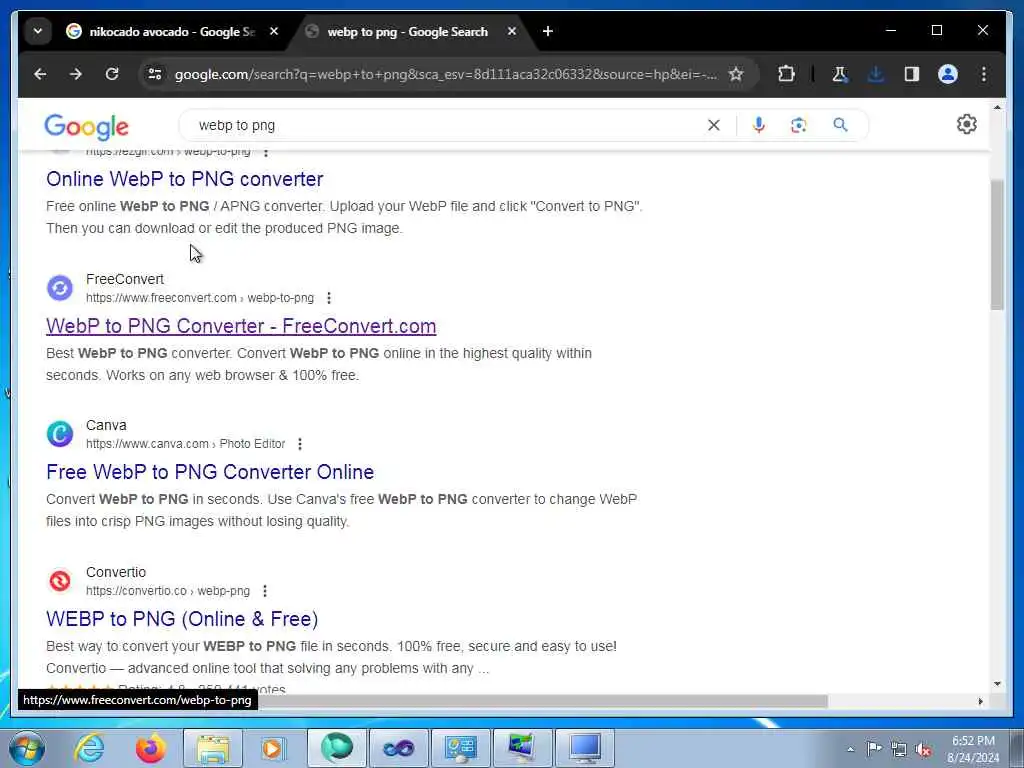Open the Windows Start menu

pyautogui.click(x=25, y=748)
